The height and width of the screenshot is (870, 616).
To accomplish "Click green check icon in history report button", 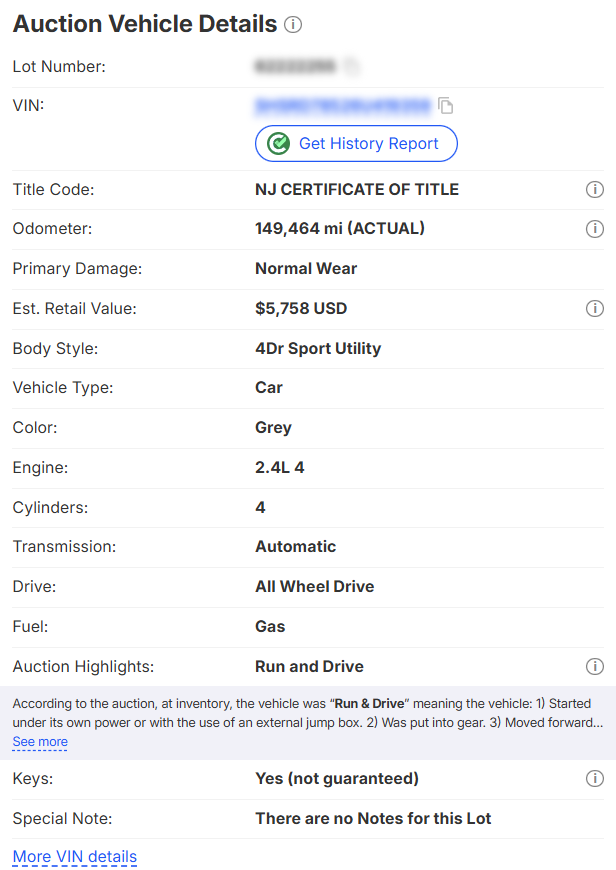I will pos(280,144).
